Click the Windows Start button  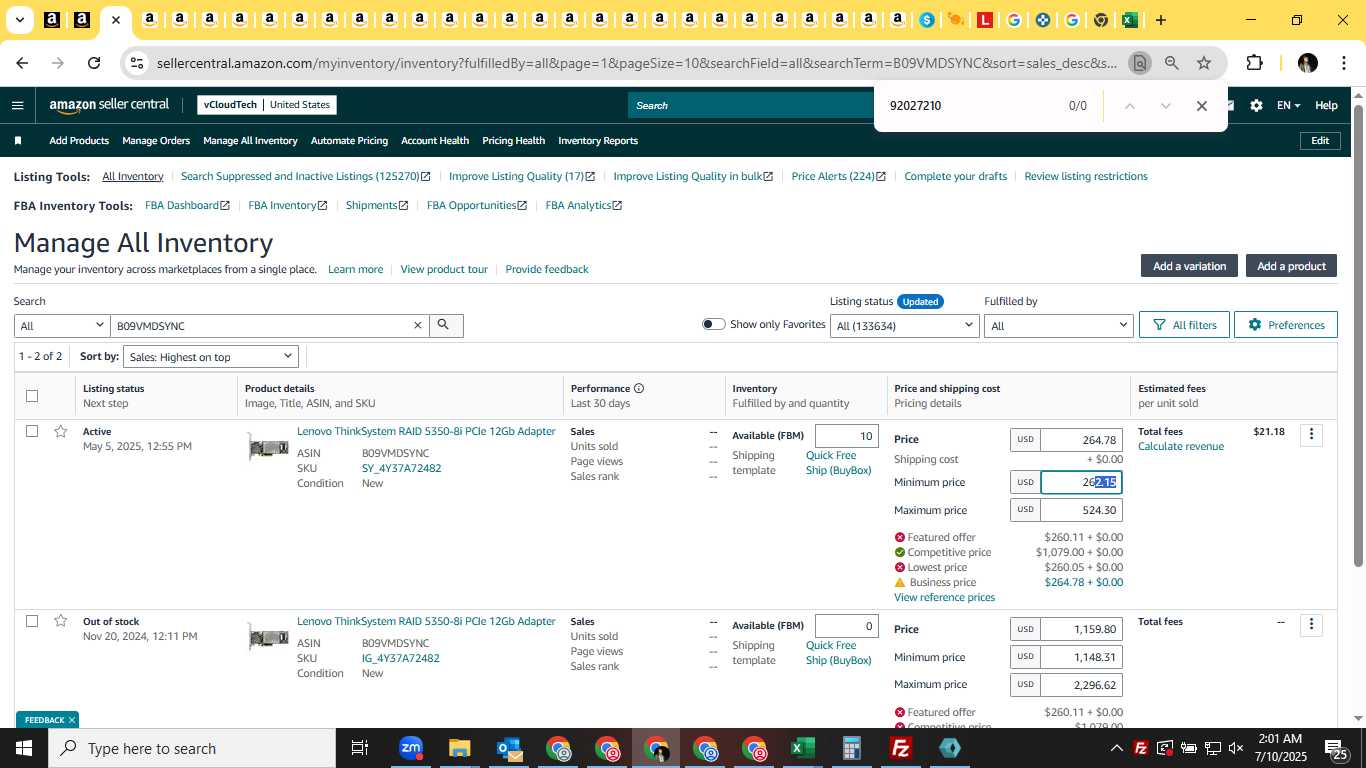tap(23, 748)
